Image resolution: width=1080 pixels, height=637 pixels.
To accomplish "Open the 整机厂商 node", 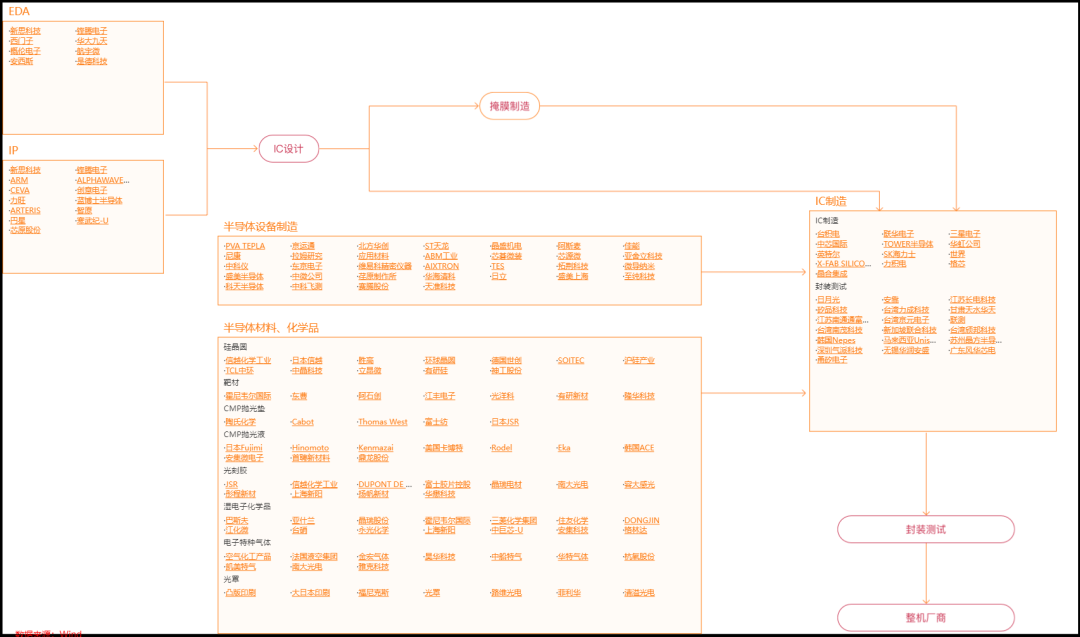I will (926, 618).
